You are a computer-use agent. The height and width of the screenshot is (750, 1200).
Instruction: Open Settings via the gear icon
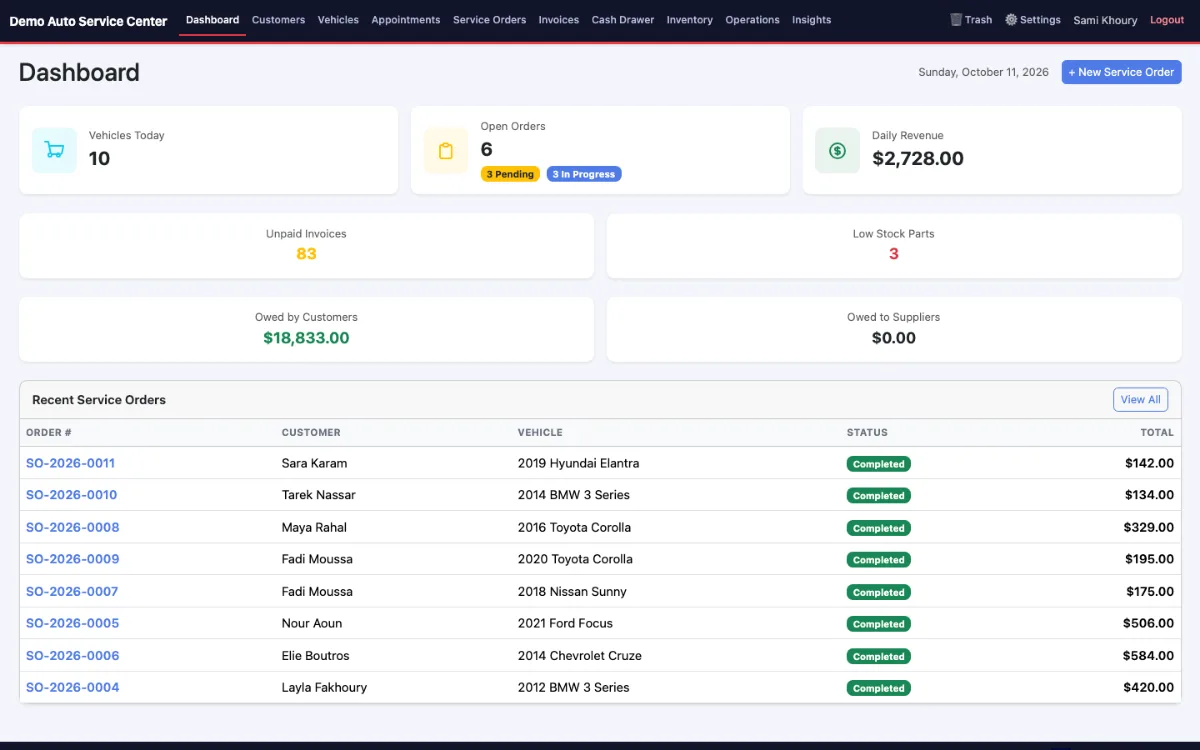click(1011, 20)
